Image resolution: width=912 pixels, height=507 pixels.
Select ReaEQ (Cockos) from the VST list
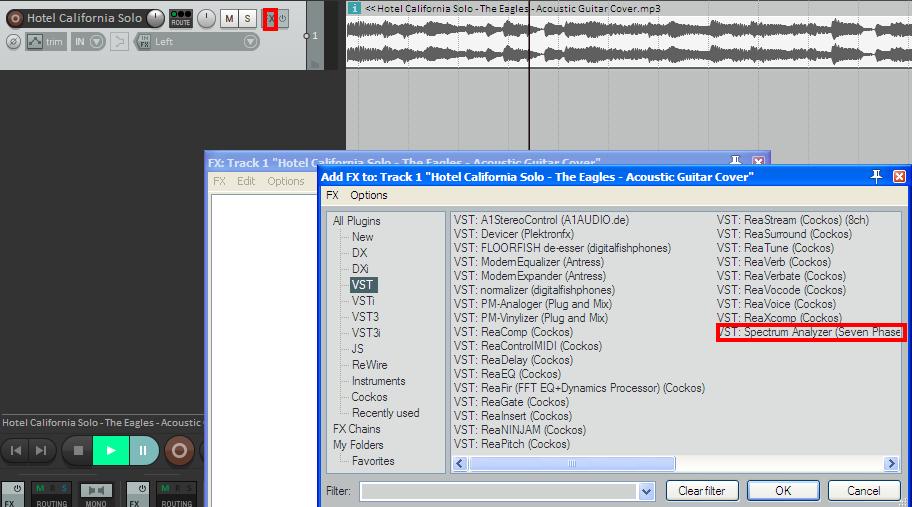click(x=506, y=374)
